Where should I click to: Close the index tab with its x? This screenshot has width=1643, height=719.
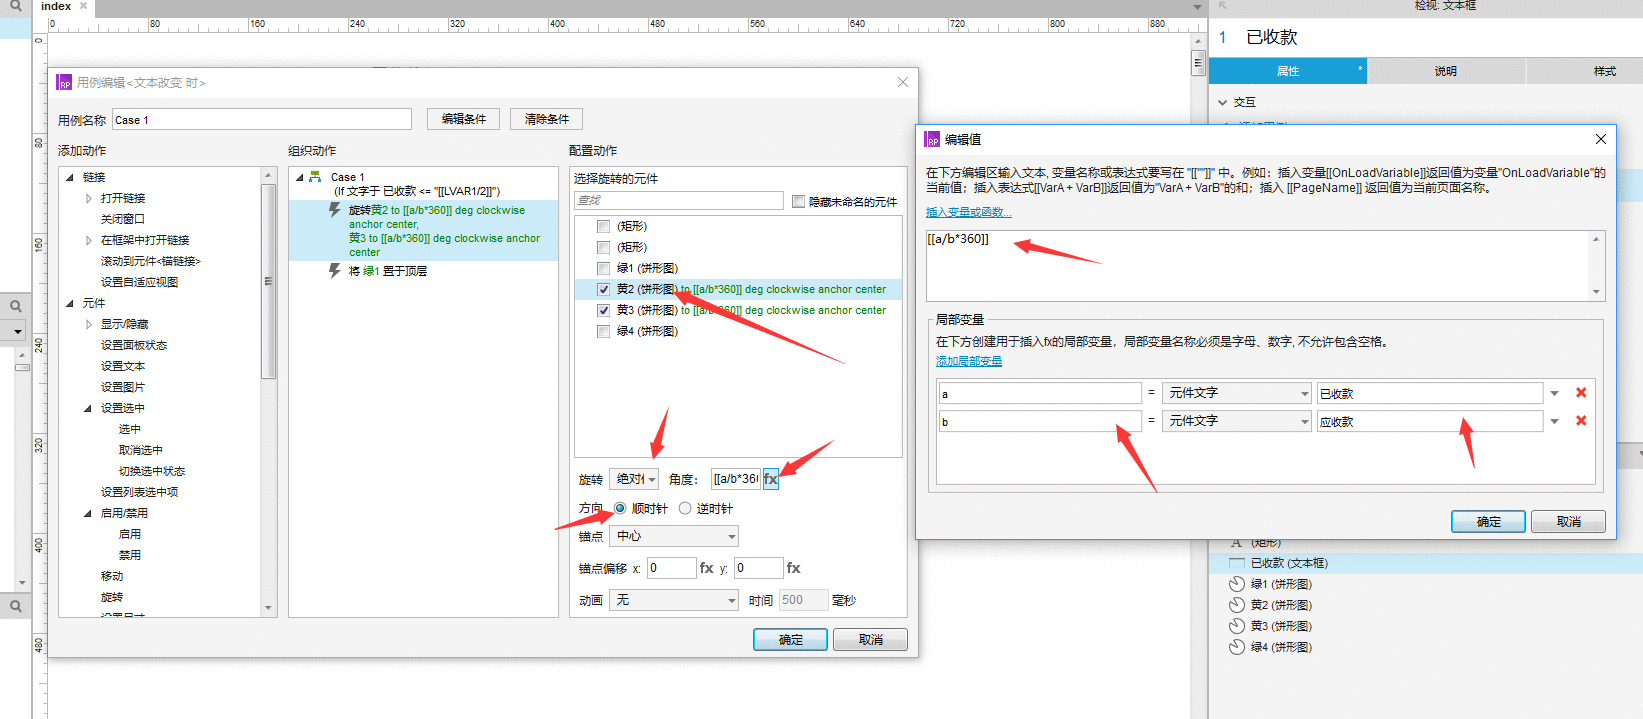84,6
